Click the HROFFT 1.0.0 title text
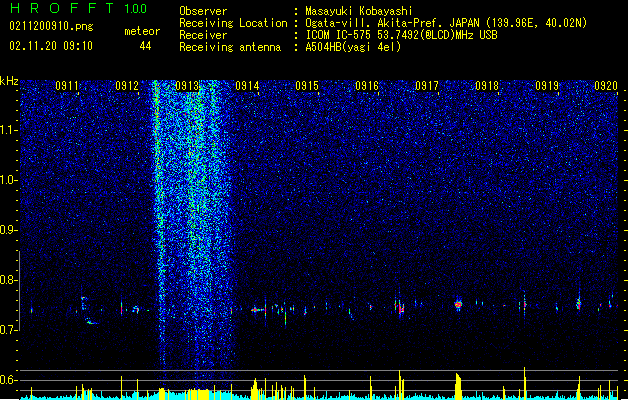629x400 pixels. pos(78,8)
